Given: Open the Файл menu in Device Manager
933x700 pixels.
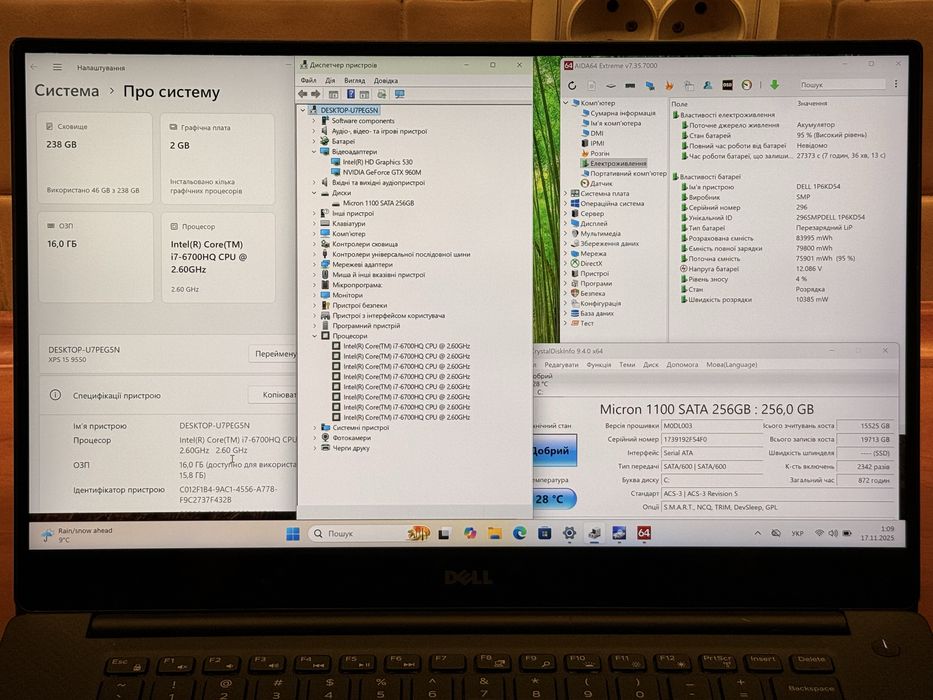Looking at the screenshot, I should click(x=308, y=80).
